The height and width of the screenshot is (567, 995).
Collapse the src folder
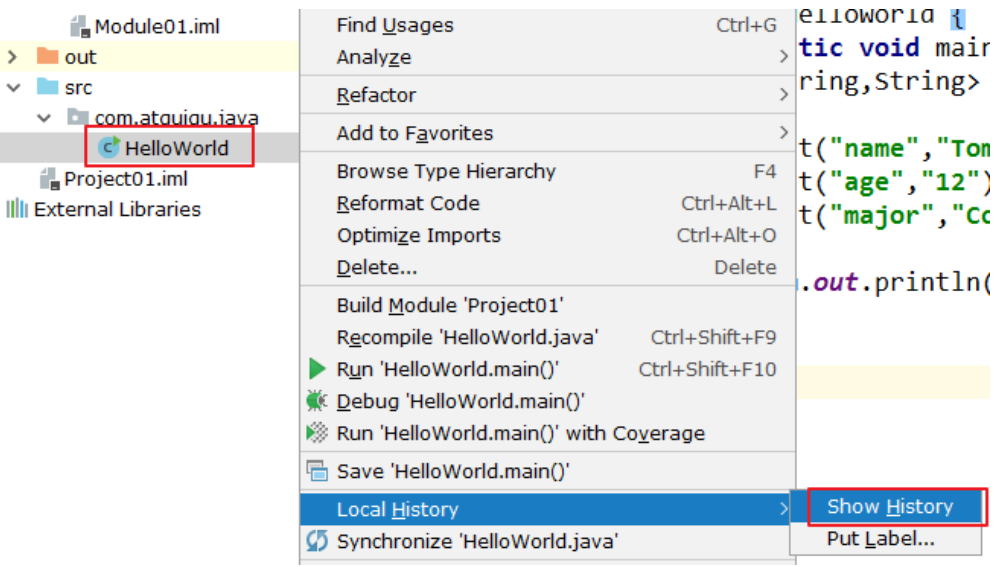pyautogui.click(x=14, y=87)
